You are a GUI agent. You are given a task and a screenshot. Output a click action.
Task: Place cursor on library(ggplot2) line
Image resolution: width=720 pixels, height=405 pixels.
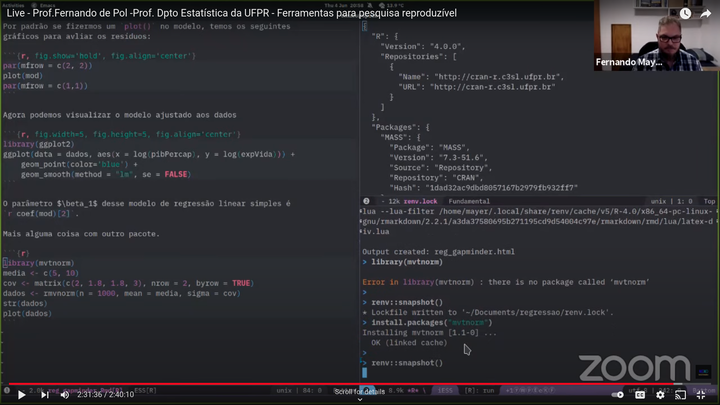tap(39, 144)
